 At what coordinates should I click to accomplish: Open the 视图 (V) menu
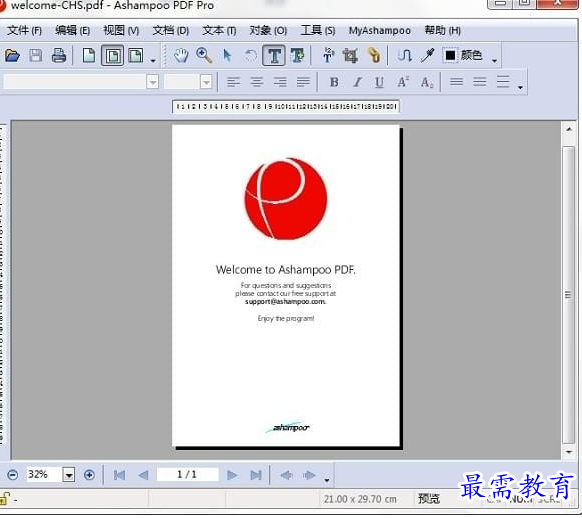click(x=121, y=30)
